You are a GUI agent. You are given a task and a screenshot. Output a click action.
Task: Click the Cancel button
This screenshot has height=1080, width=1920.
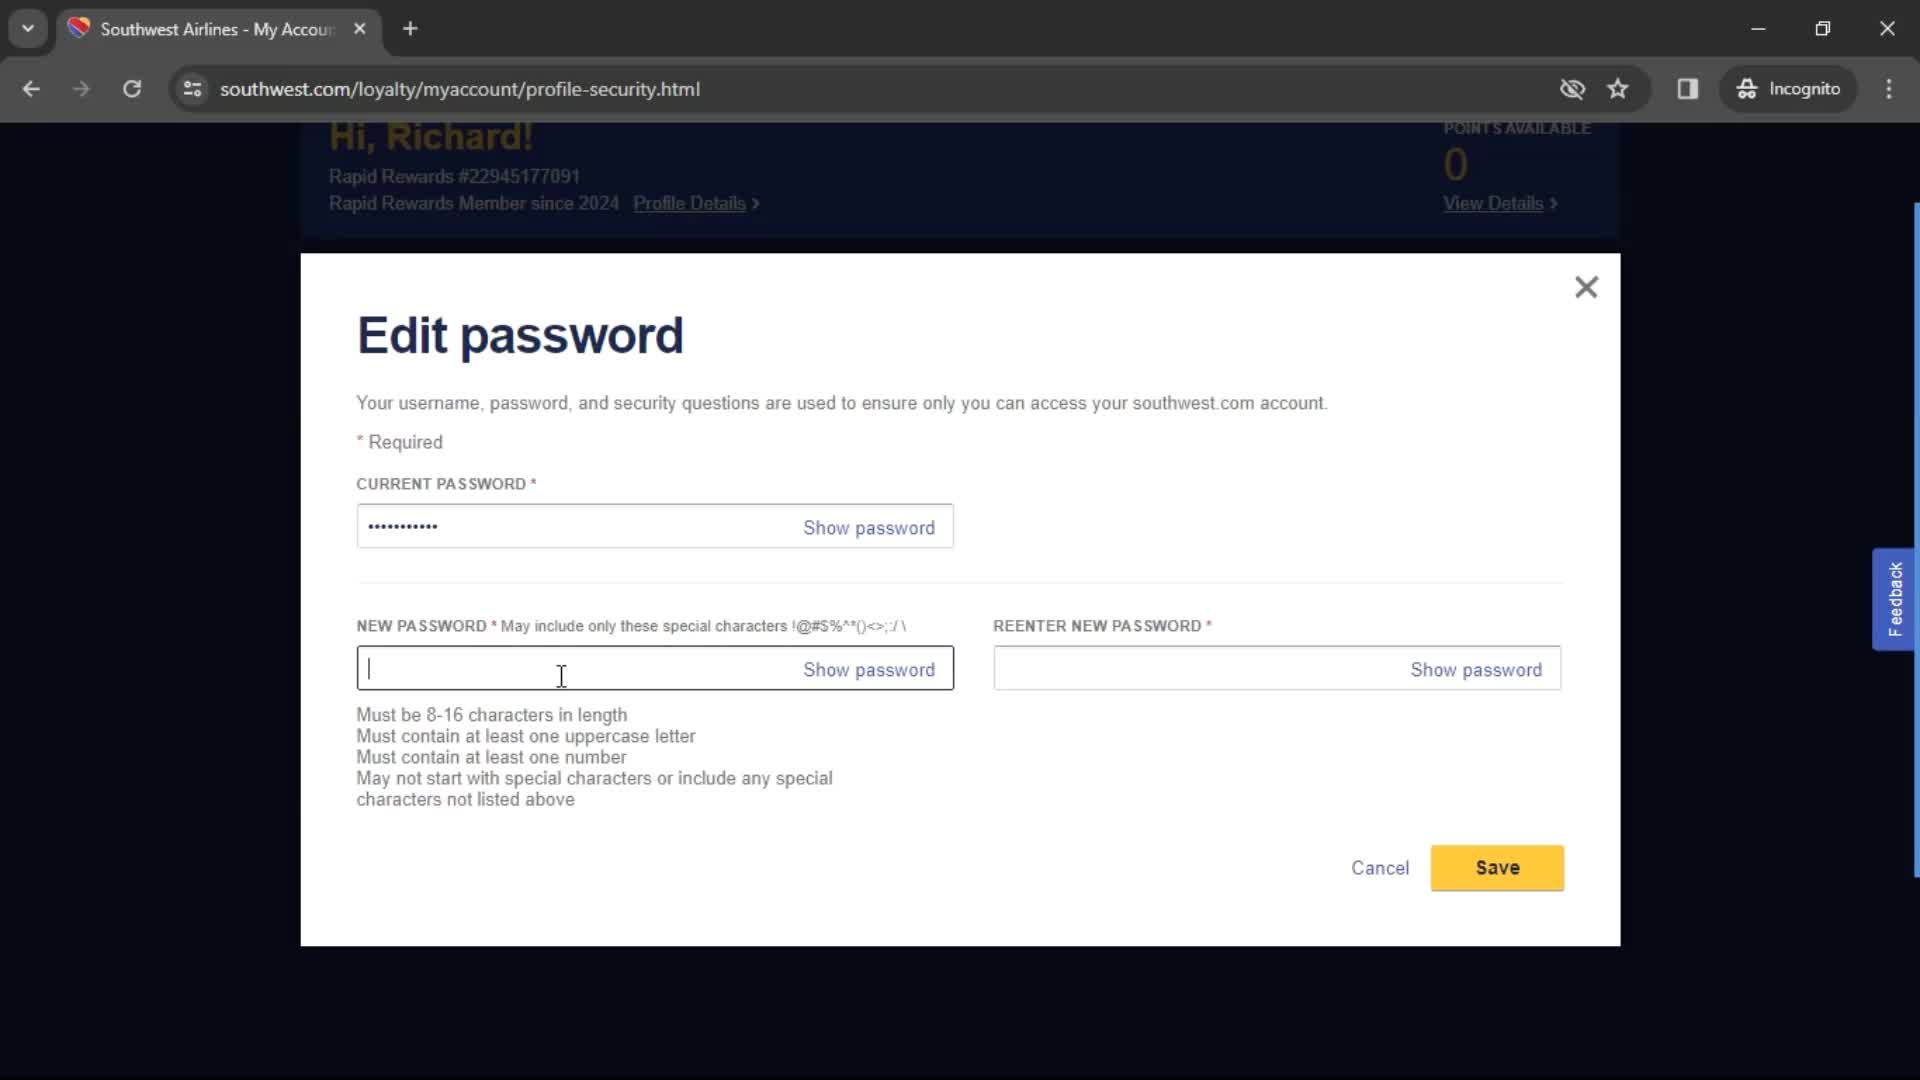point(1381,868)
